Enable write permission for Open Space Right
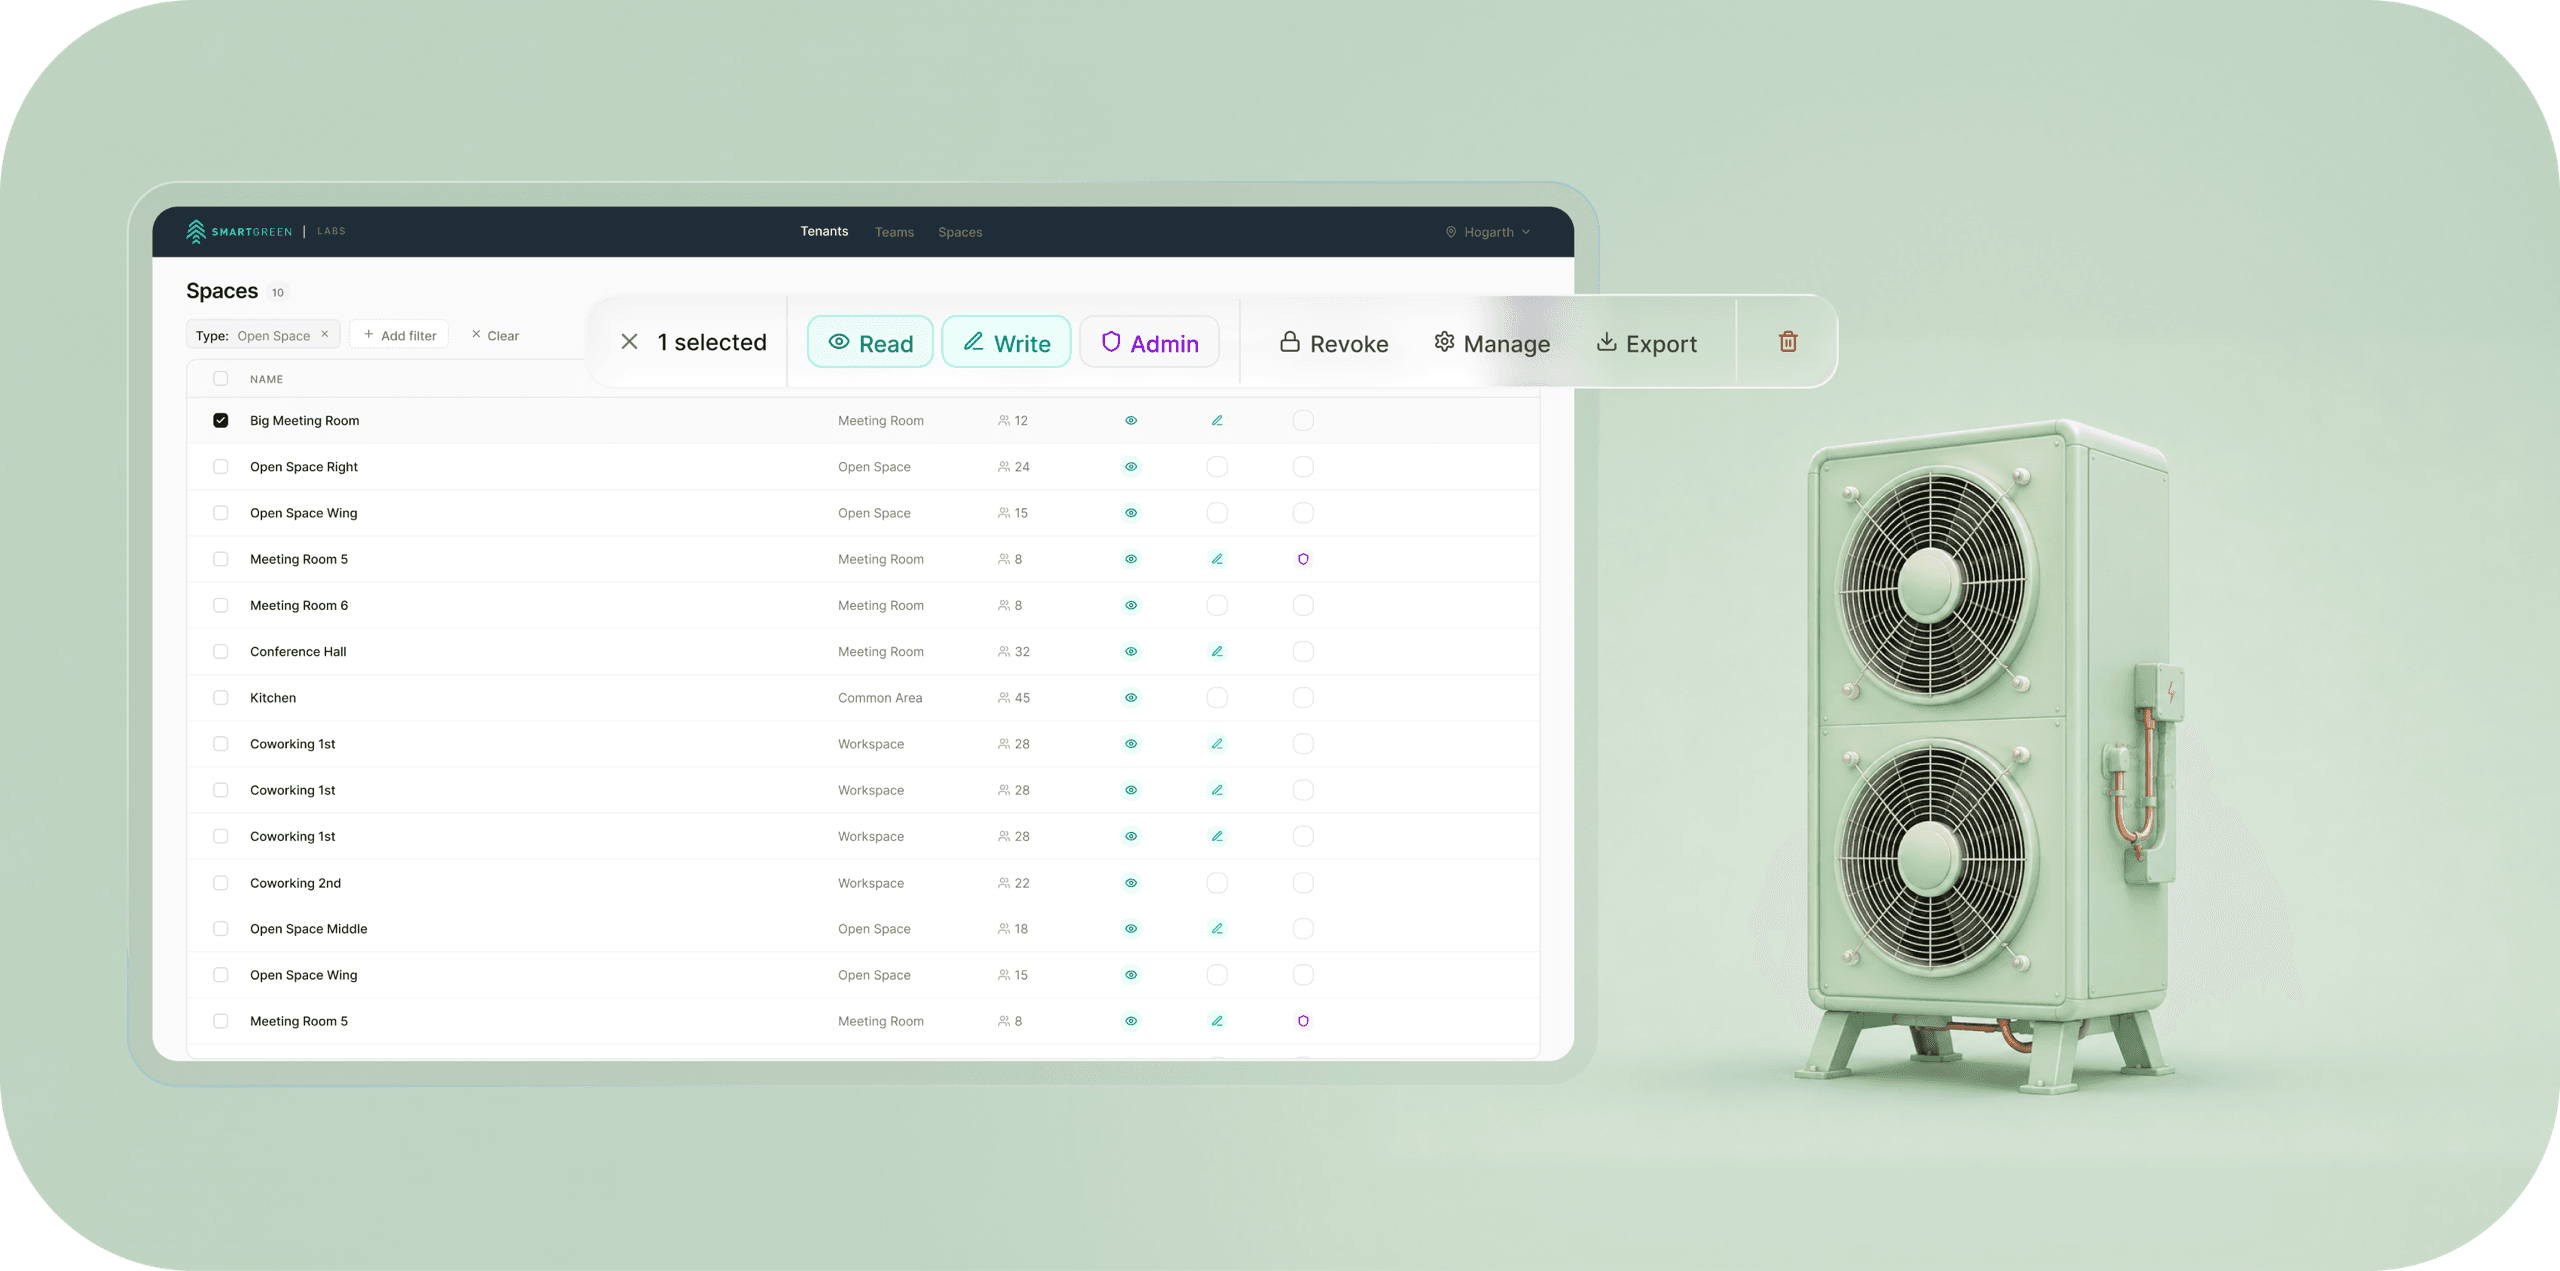 [1217, 467]
